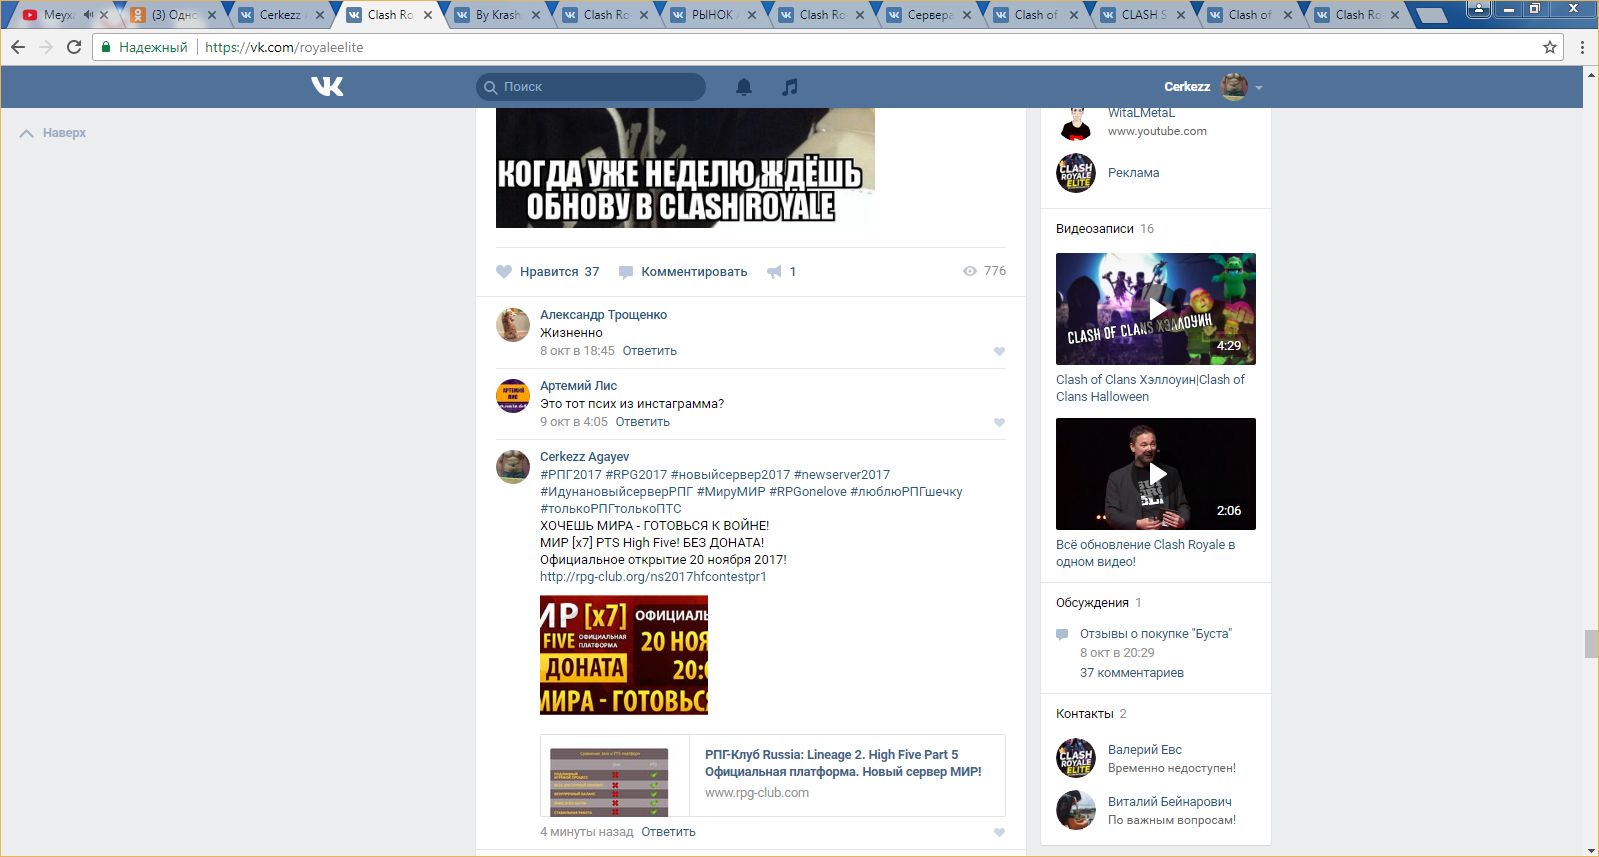Click the discussion bubble icon by Отзывы
Image resolution: width=1599 pixels, height=857 pixels.
pos(1062,634)
